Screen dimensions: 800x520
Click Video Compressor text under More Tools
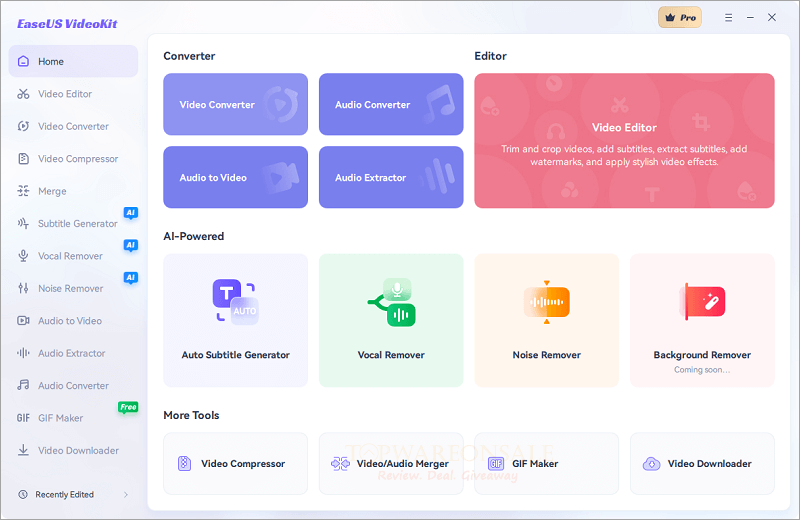point(243,464)
